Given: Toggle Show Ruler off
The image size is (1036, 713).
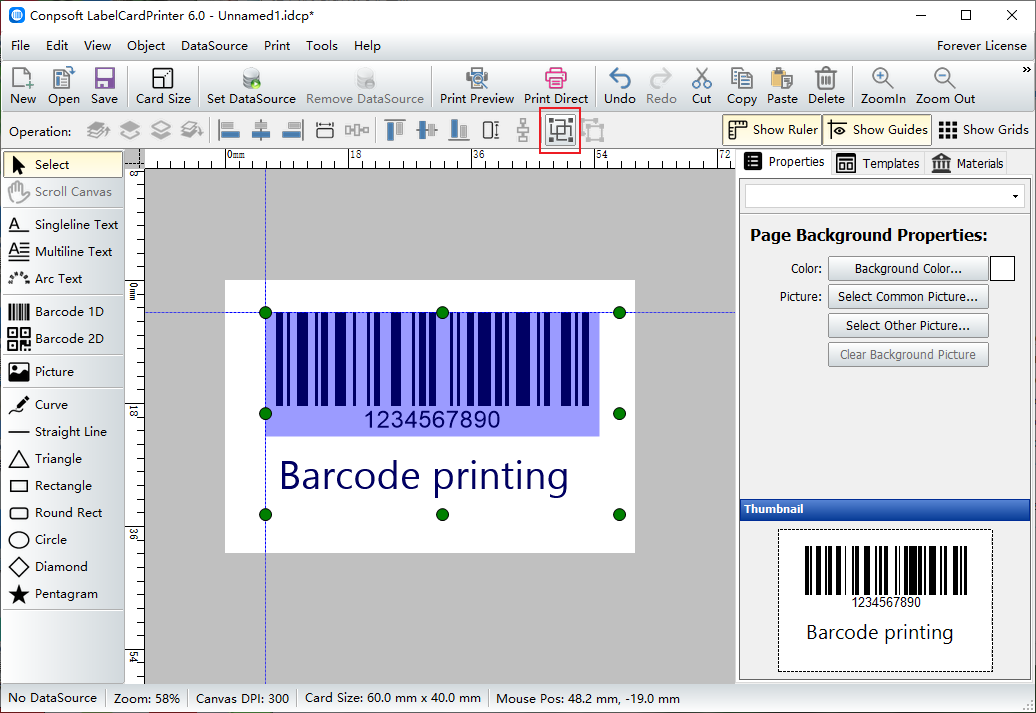Looking at the screenshot, I should point(772,130).
